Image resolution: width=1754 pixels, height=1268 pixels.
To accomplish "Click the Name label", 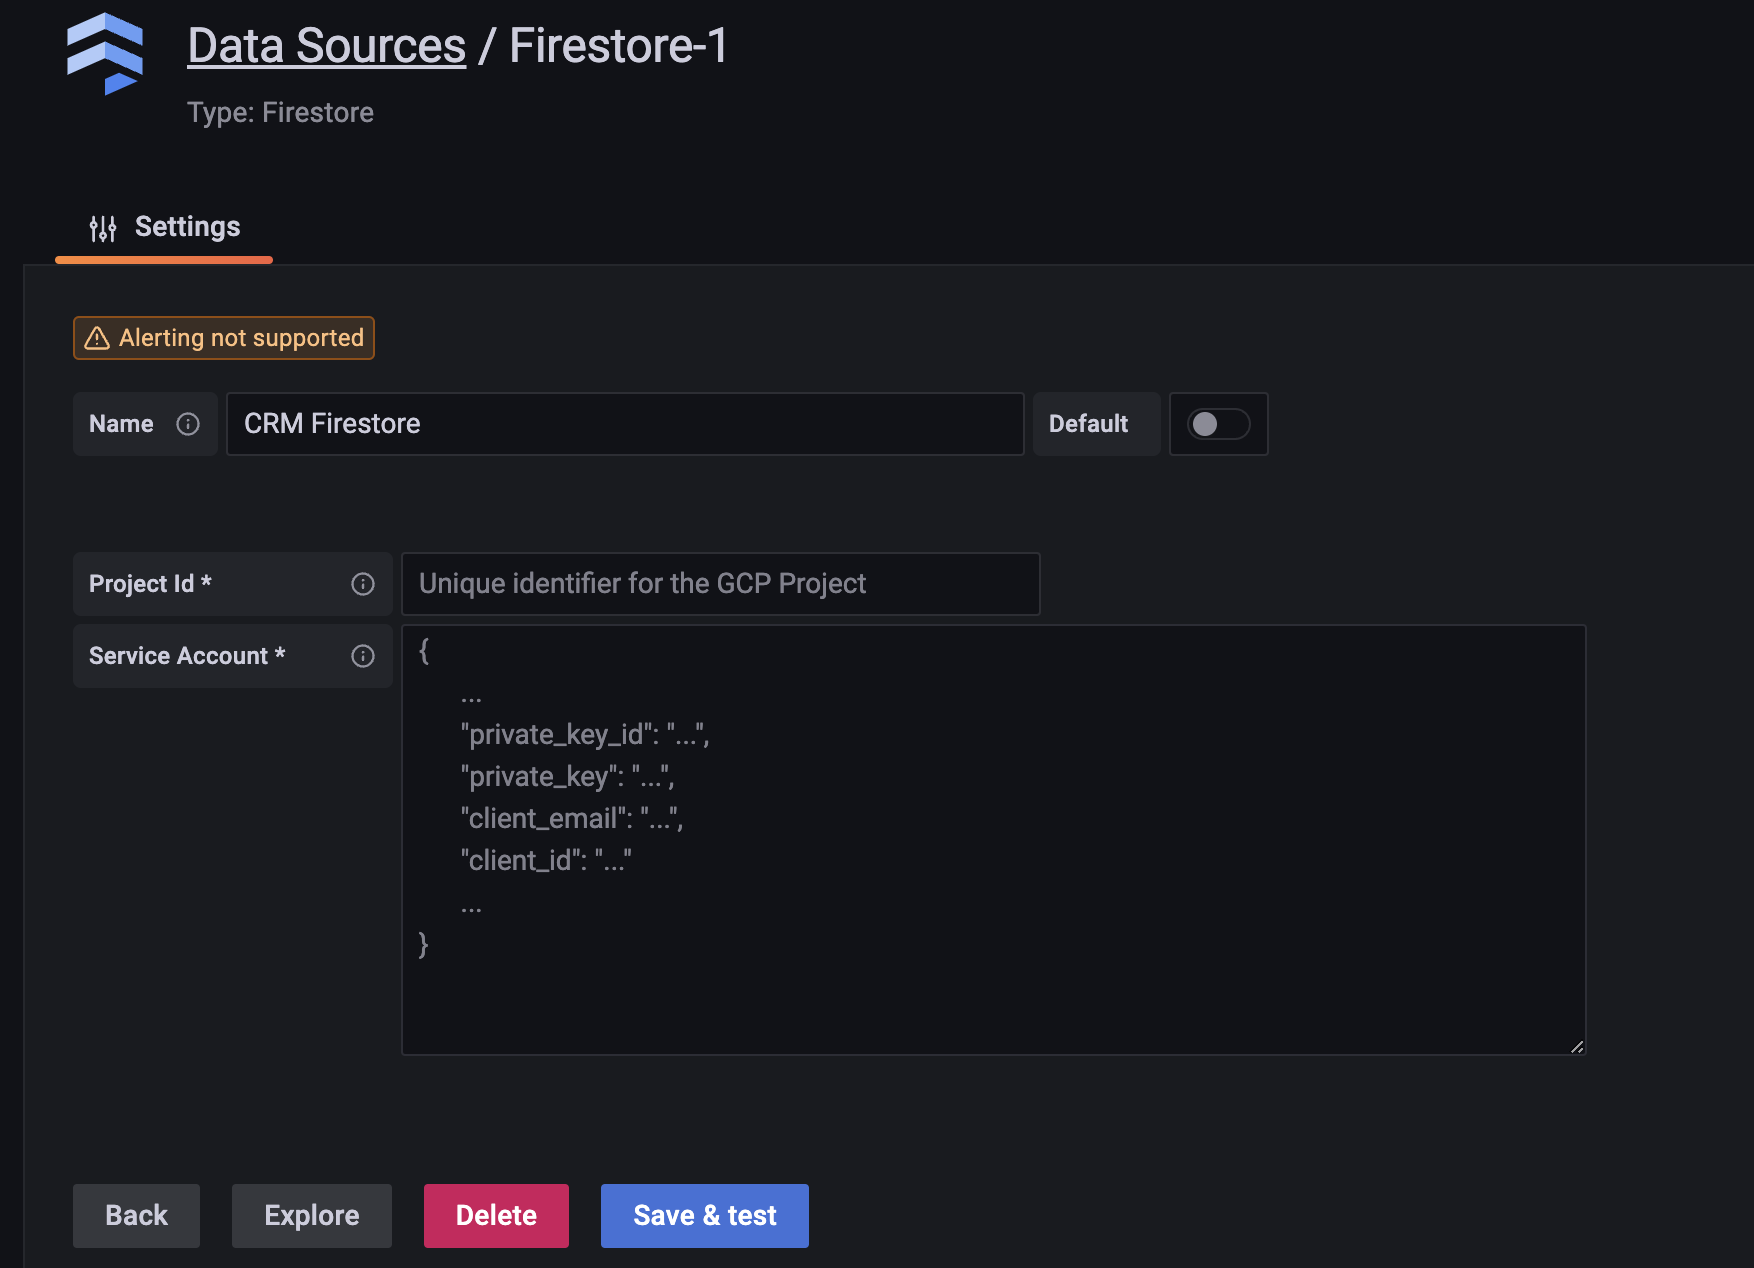I will 121,424.
